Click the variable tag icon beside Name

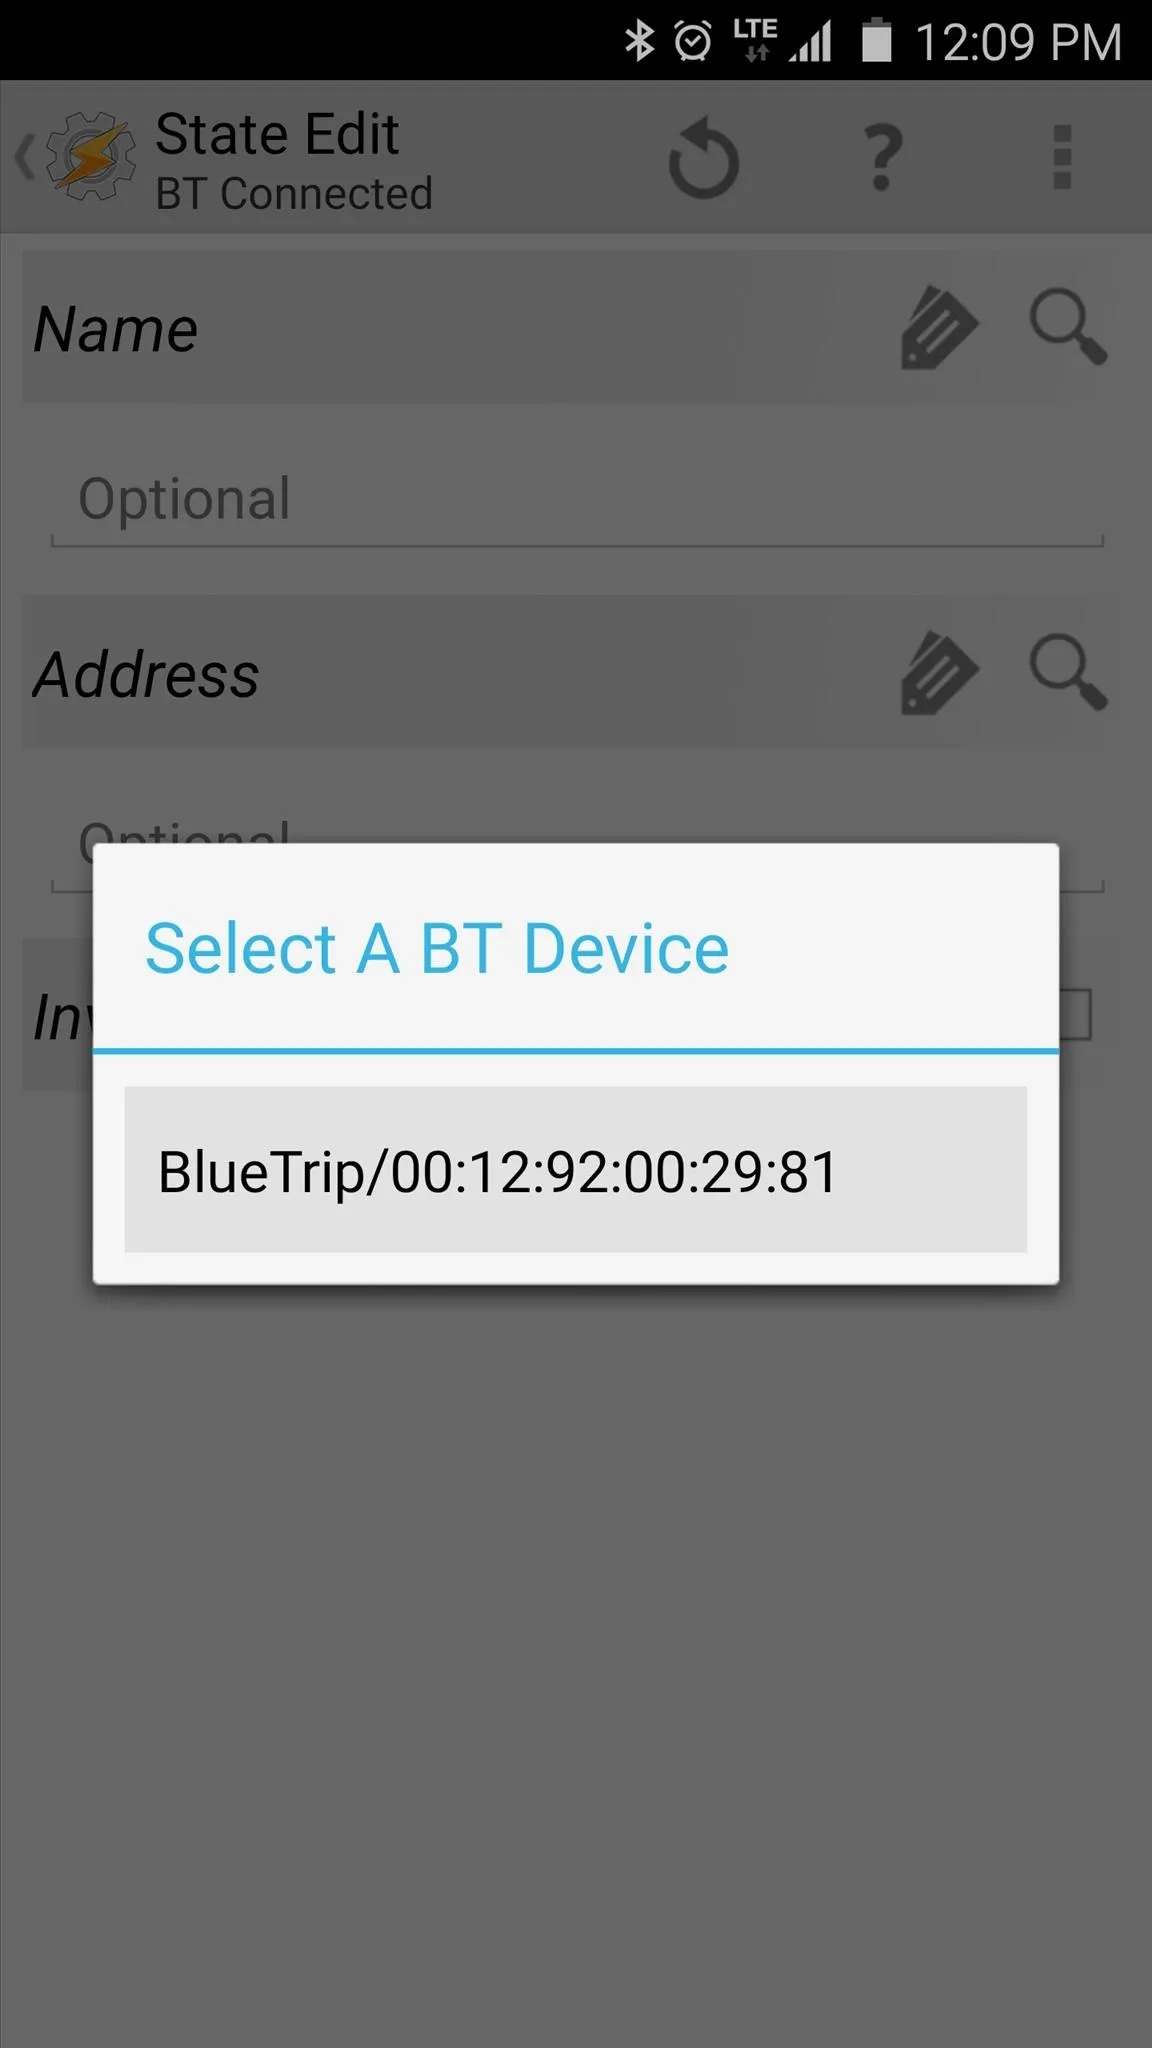point(938,328)
